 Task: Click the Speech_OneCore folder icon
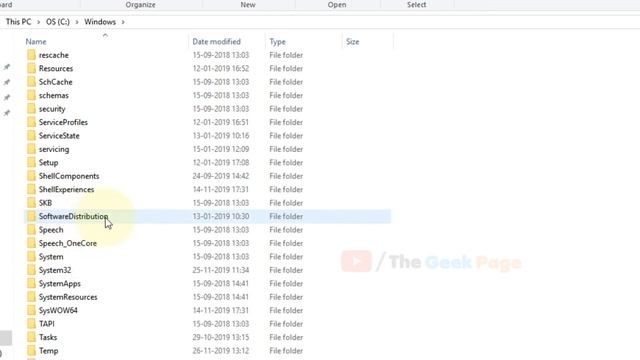click(x=31, y=244)
